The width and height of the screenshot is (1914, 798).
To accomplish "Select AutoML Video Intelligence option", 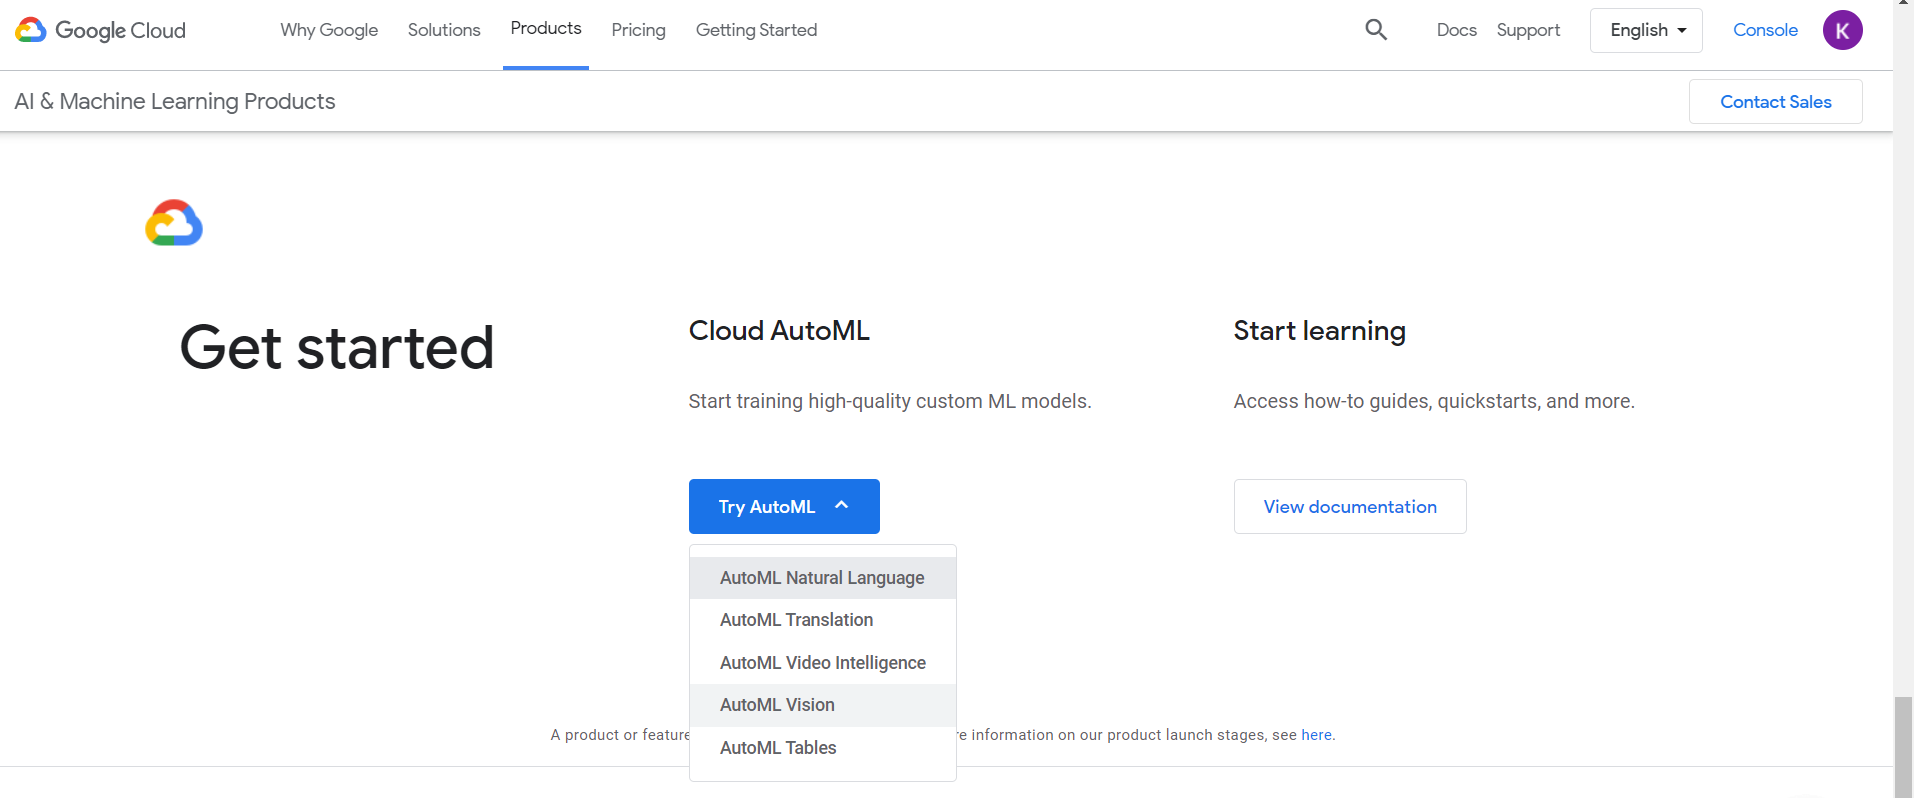I will point(822,663).
